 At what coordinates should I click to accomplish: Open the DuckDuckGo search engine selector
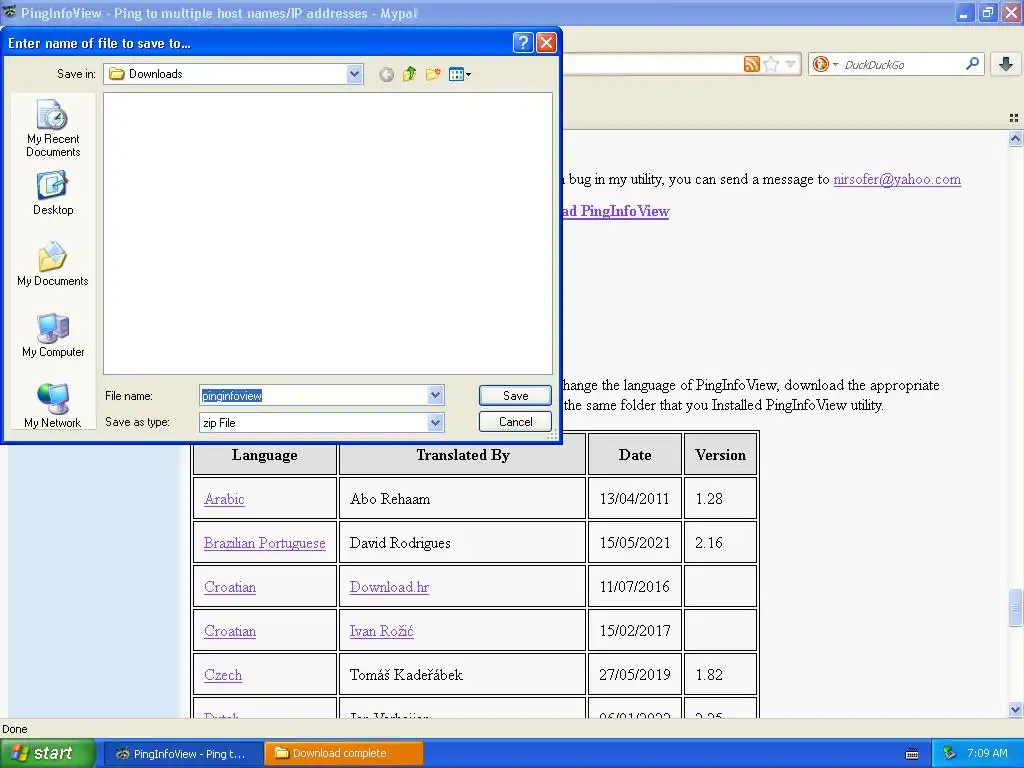[825, 64]
